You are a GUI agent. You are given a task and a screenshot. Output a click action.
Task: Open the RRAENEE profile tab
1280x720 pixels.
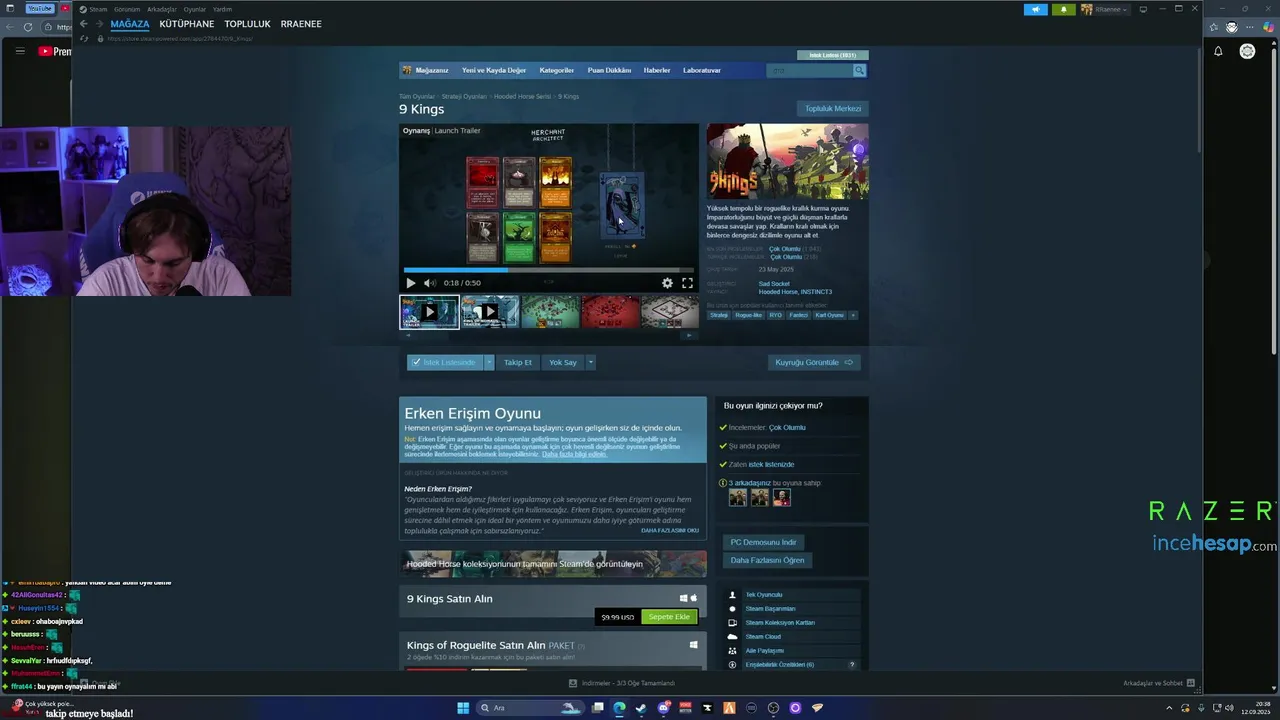tap(301, 24)
